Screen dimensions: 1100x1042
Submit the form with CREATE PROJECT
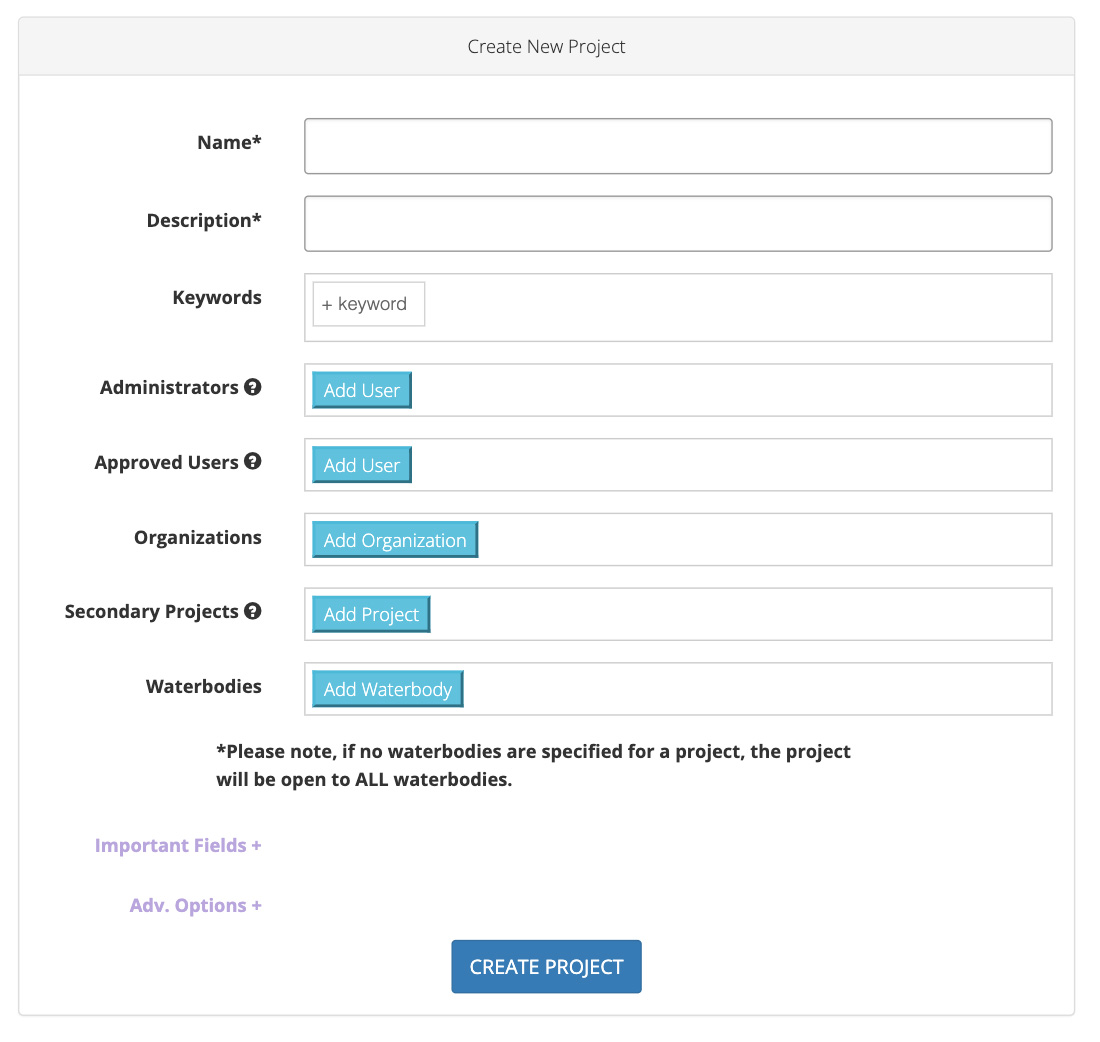coord(546,967)
